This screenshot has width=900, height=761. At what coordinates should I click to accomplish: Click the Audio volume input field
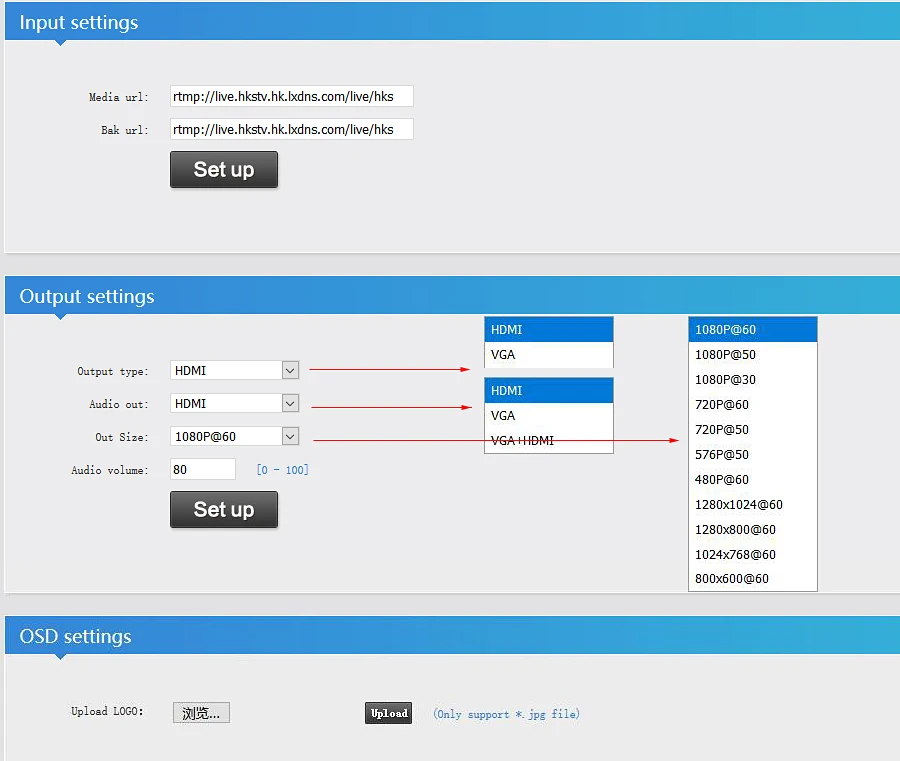click(203, 469)
